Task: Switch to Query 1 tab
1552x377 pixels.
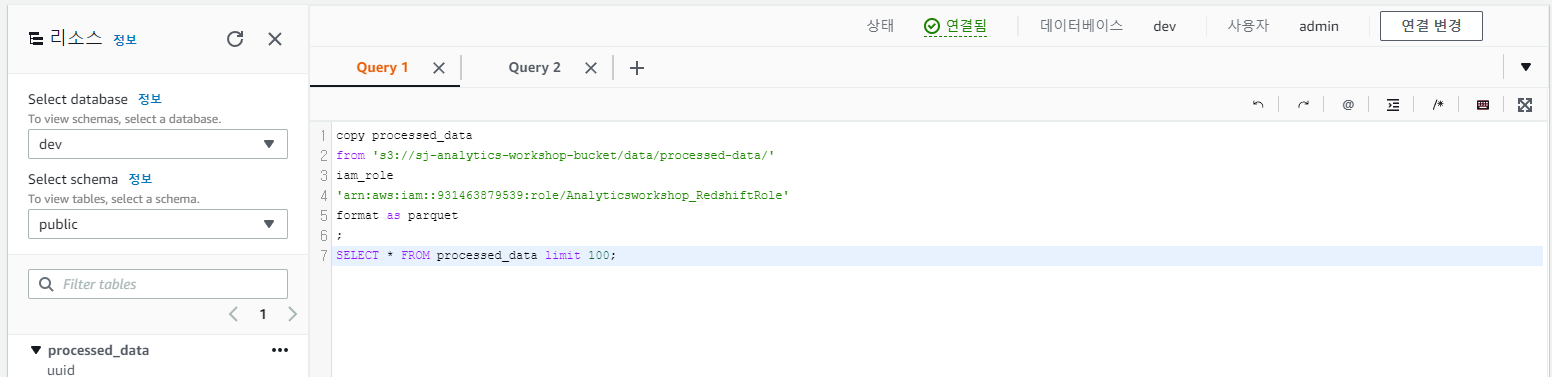Action: coord(383,68)
